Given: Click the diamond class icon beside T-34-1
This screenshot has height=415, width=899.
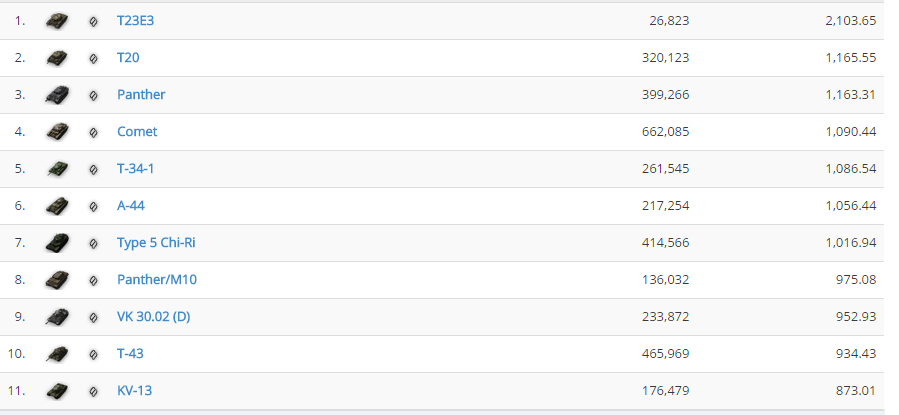Looking at the screenshot, I should (93, 170).
